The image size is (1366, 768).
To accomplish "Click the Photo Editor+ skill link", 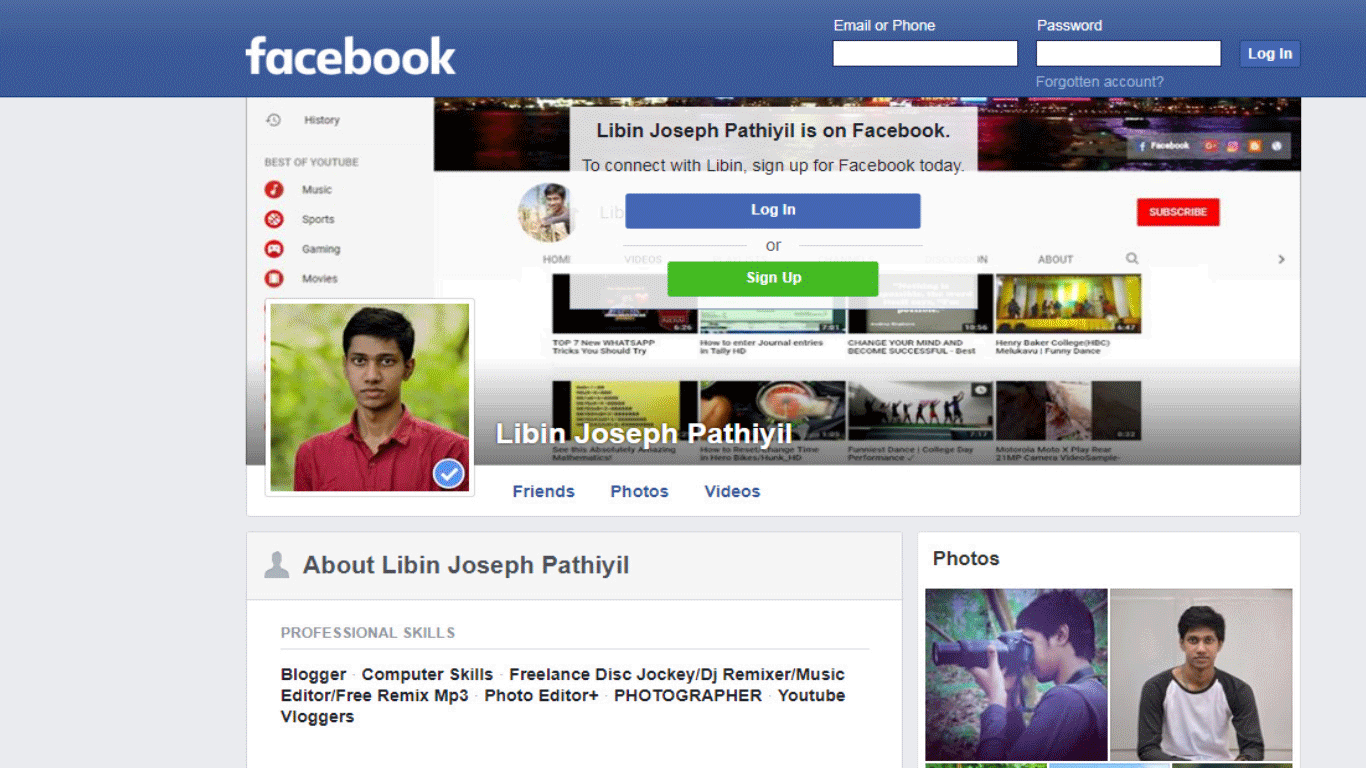I will (541, 695).
